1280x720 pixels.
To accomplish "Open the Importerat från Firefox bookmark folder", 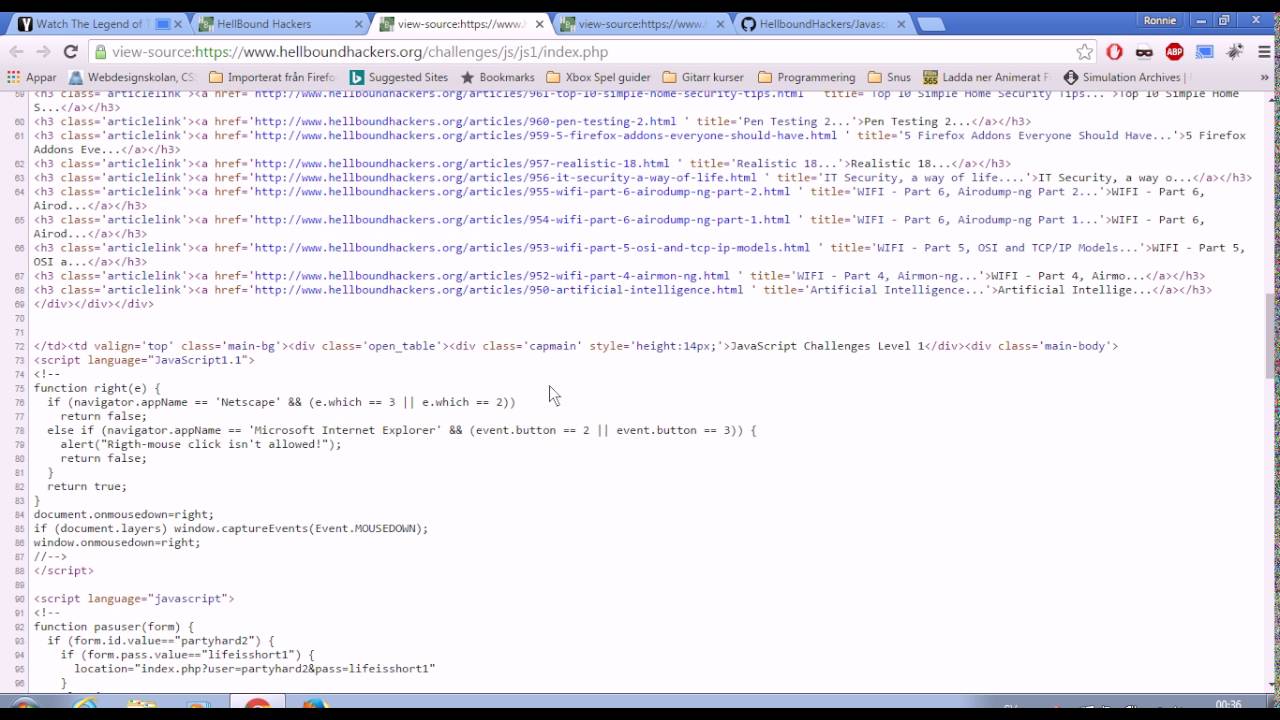I will point(272,77).
